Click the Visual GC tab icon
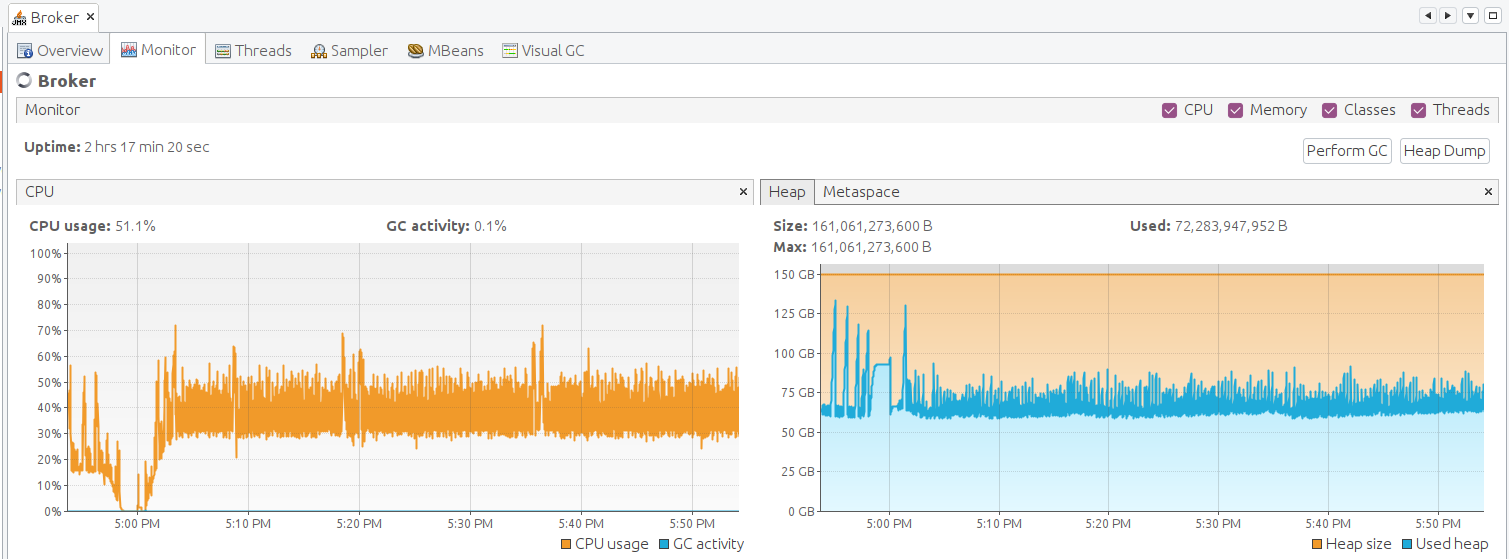 click(x=510, y=51)
